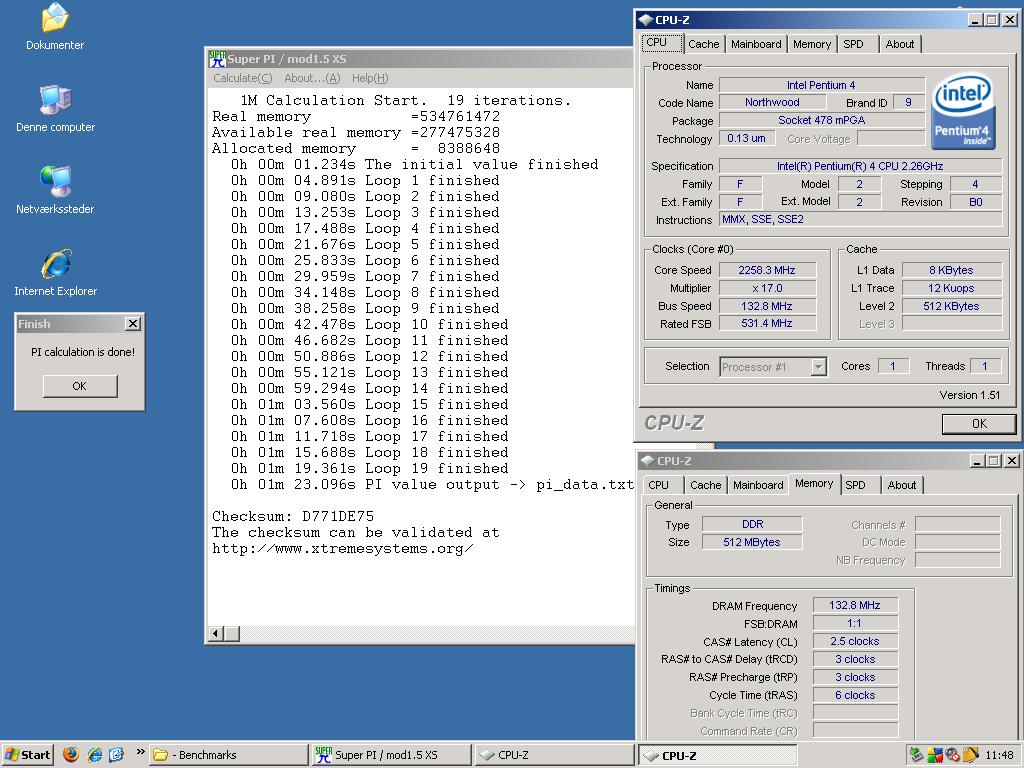Viewport: 1024px width, 768px height.
Task: Select Cache tab in lower CPU-Z window
Action: pyautogui.click(x=705, y=485)
